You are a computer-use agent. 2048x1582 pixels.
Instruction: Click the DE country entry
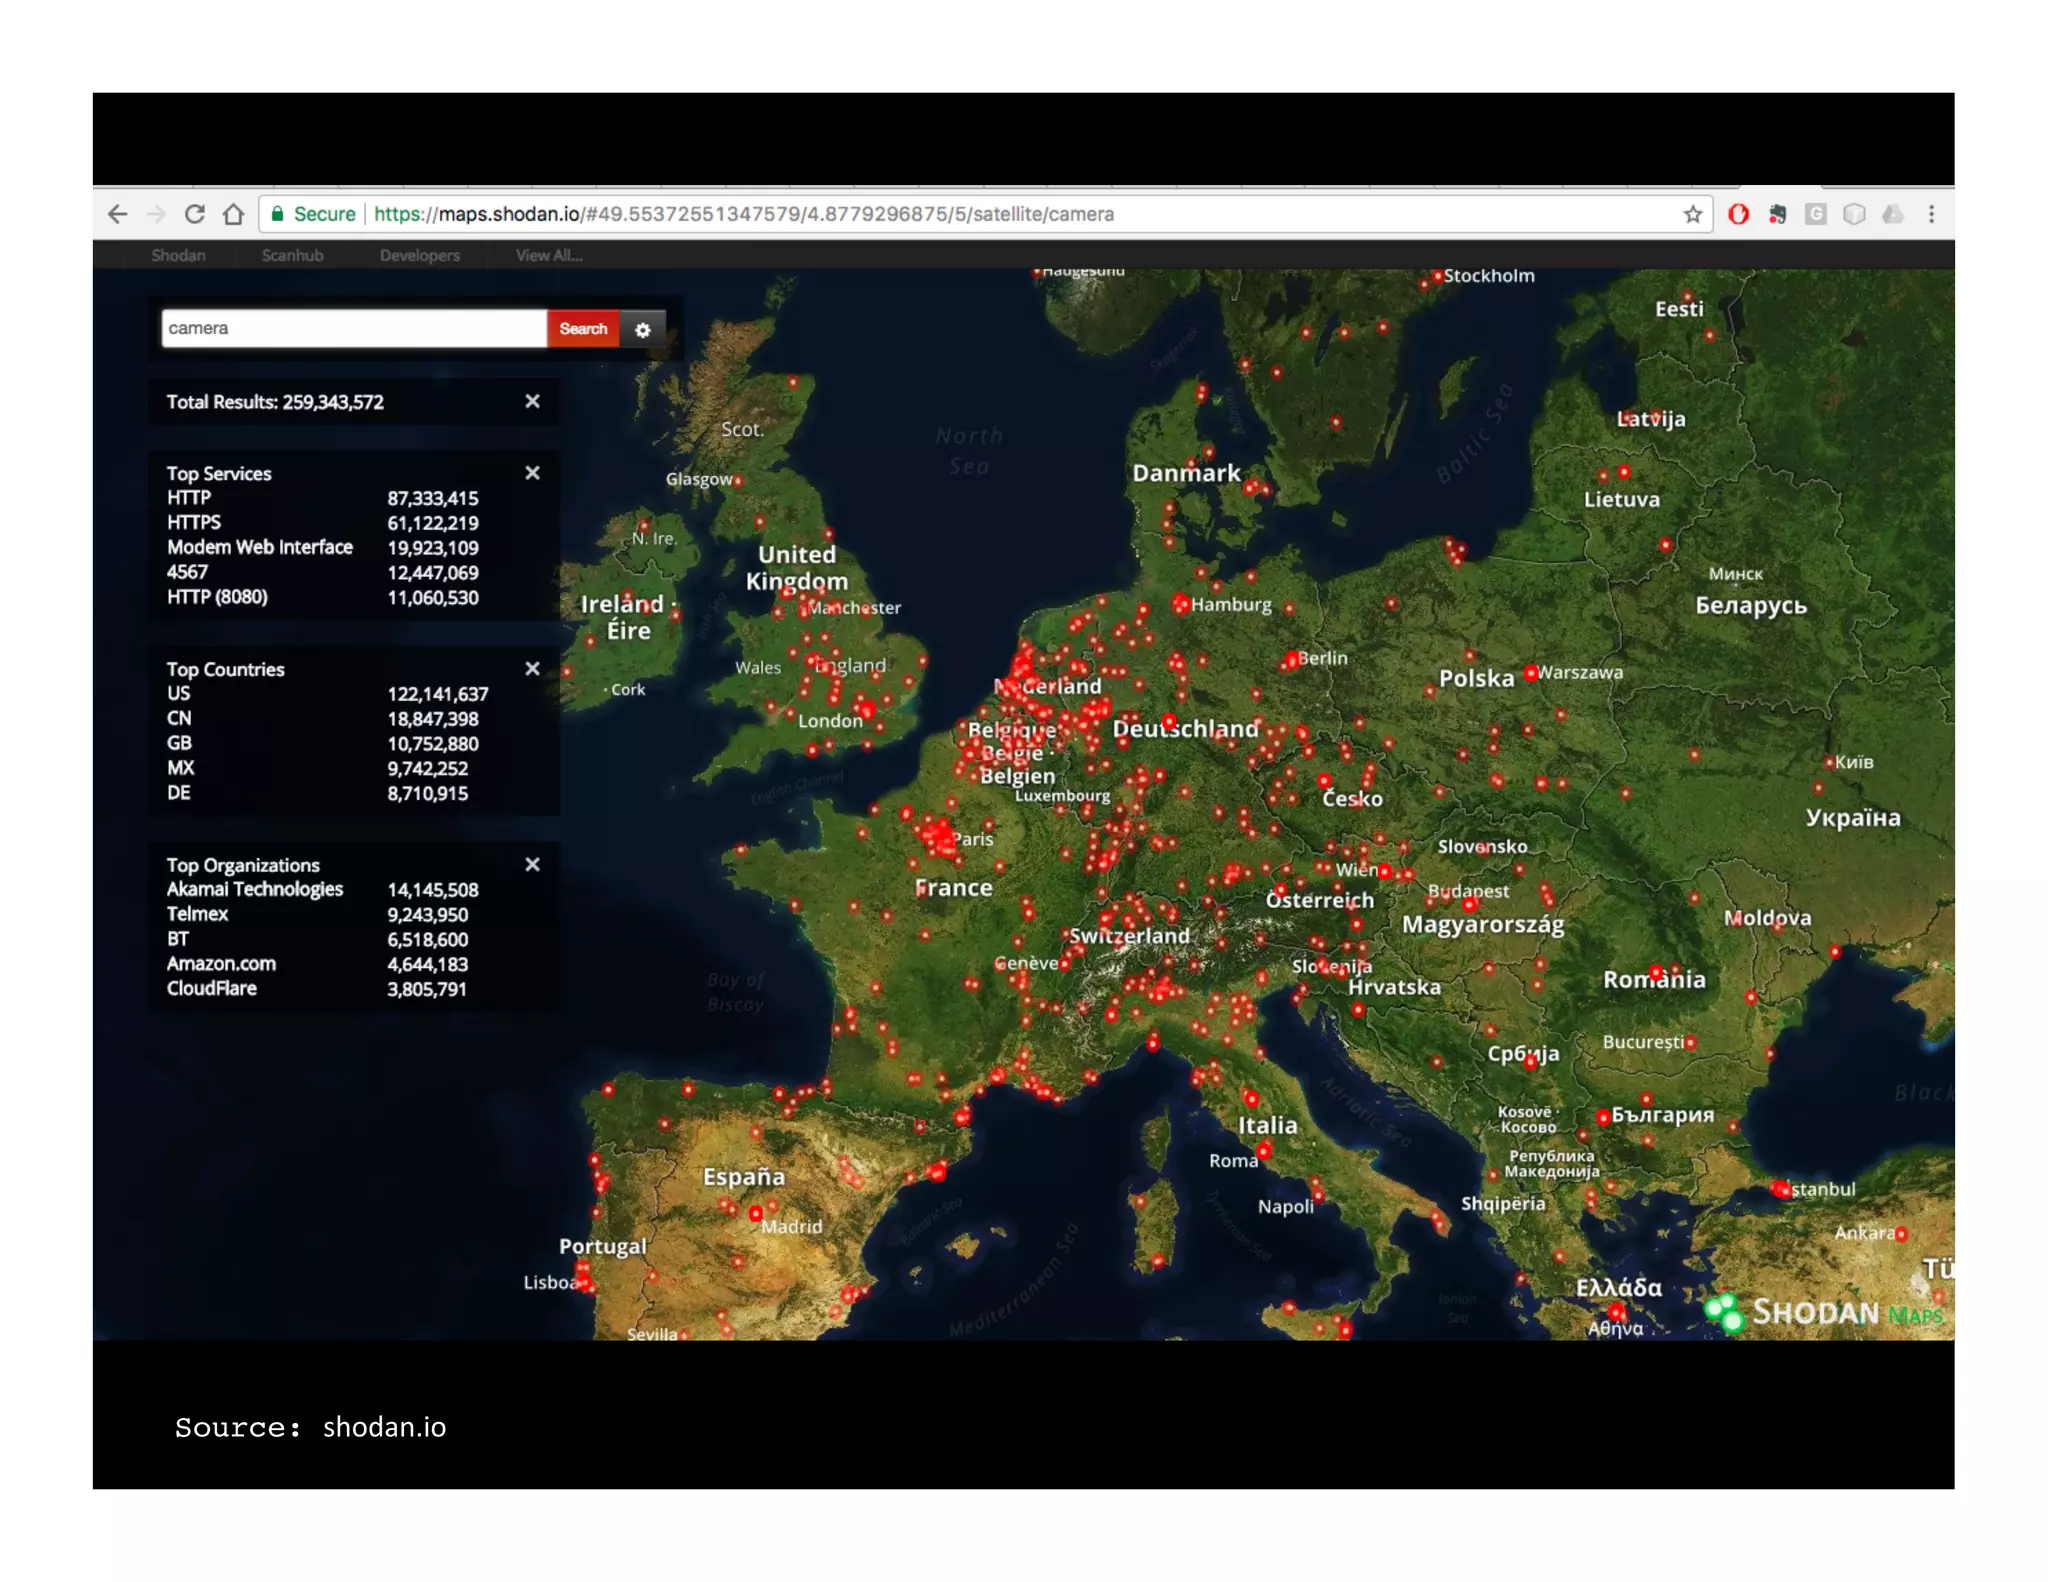317,793
